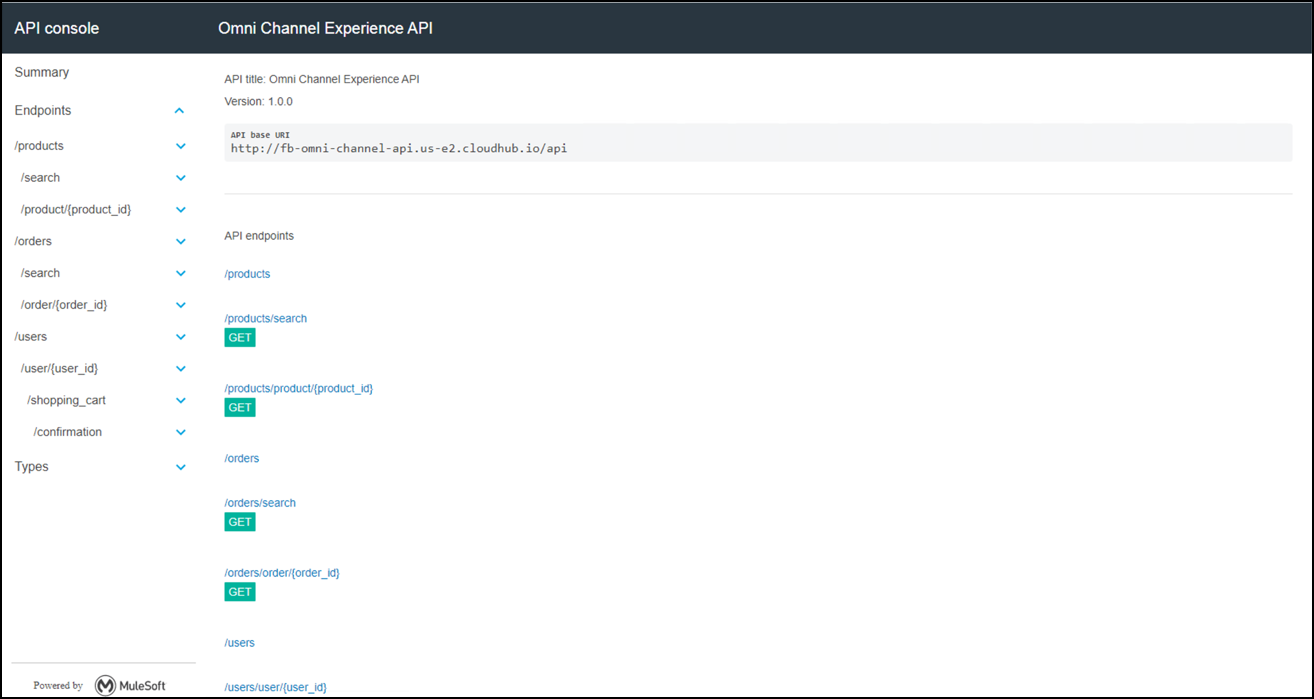This screenshot has width=1314, height=699.
Task: Open the /orders/search endpoint link
Action: point(260,503)
